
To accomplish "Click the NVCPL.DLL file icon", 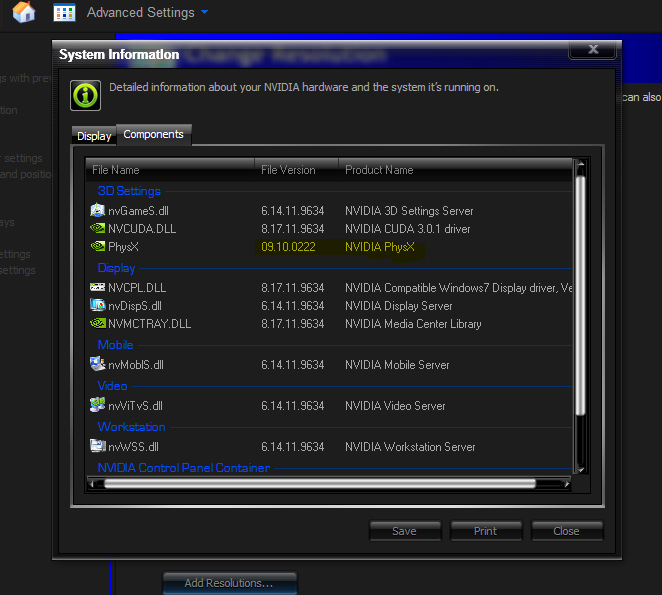I will click(x=98, y=288).
